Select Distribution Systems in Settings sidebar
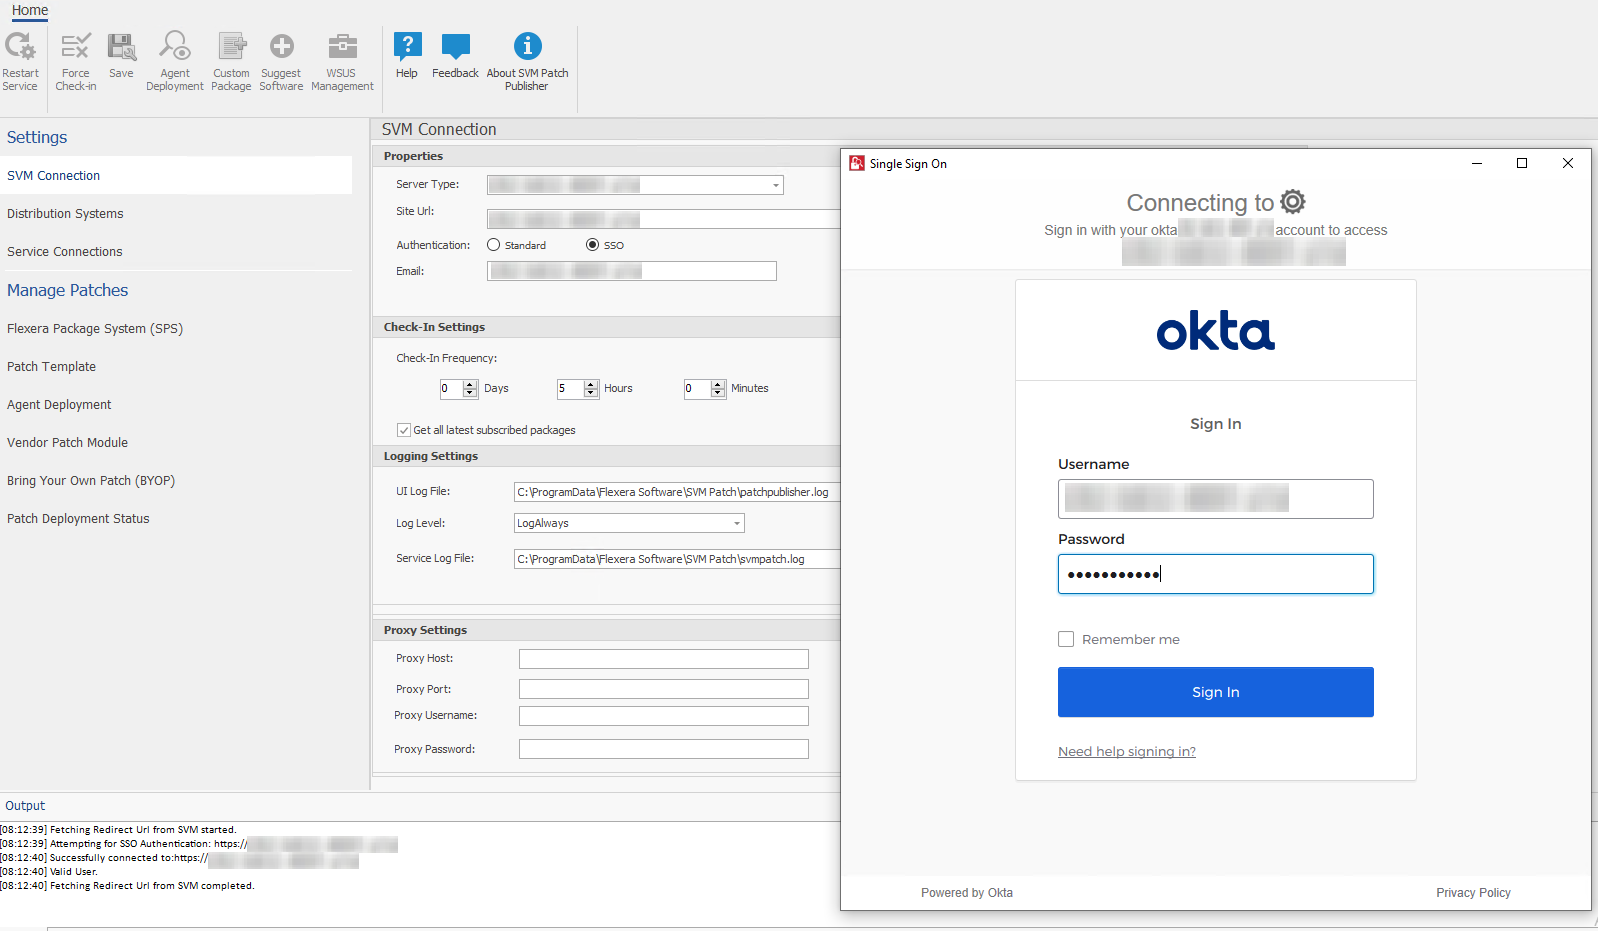The height and width of the screenshot is (931, 1598). pyautogui.click(x=65, y=214)
